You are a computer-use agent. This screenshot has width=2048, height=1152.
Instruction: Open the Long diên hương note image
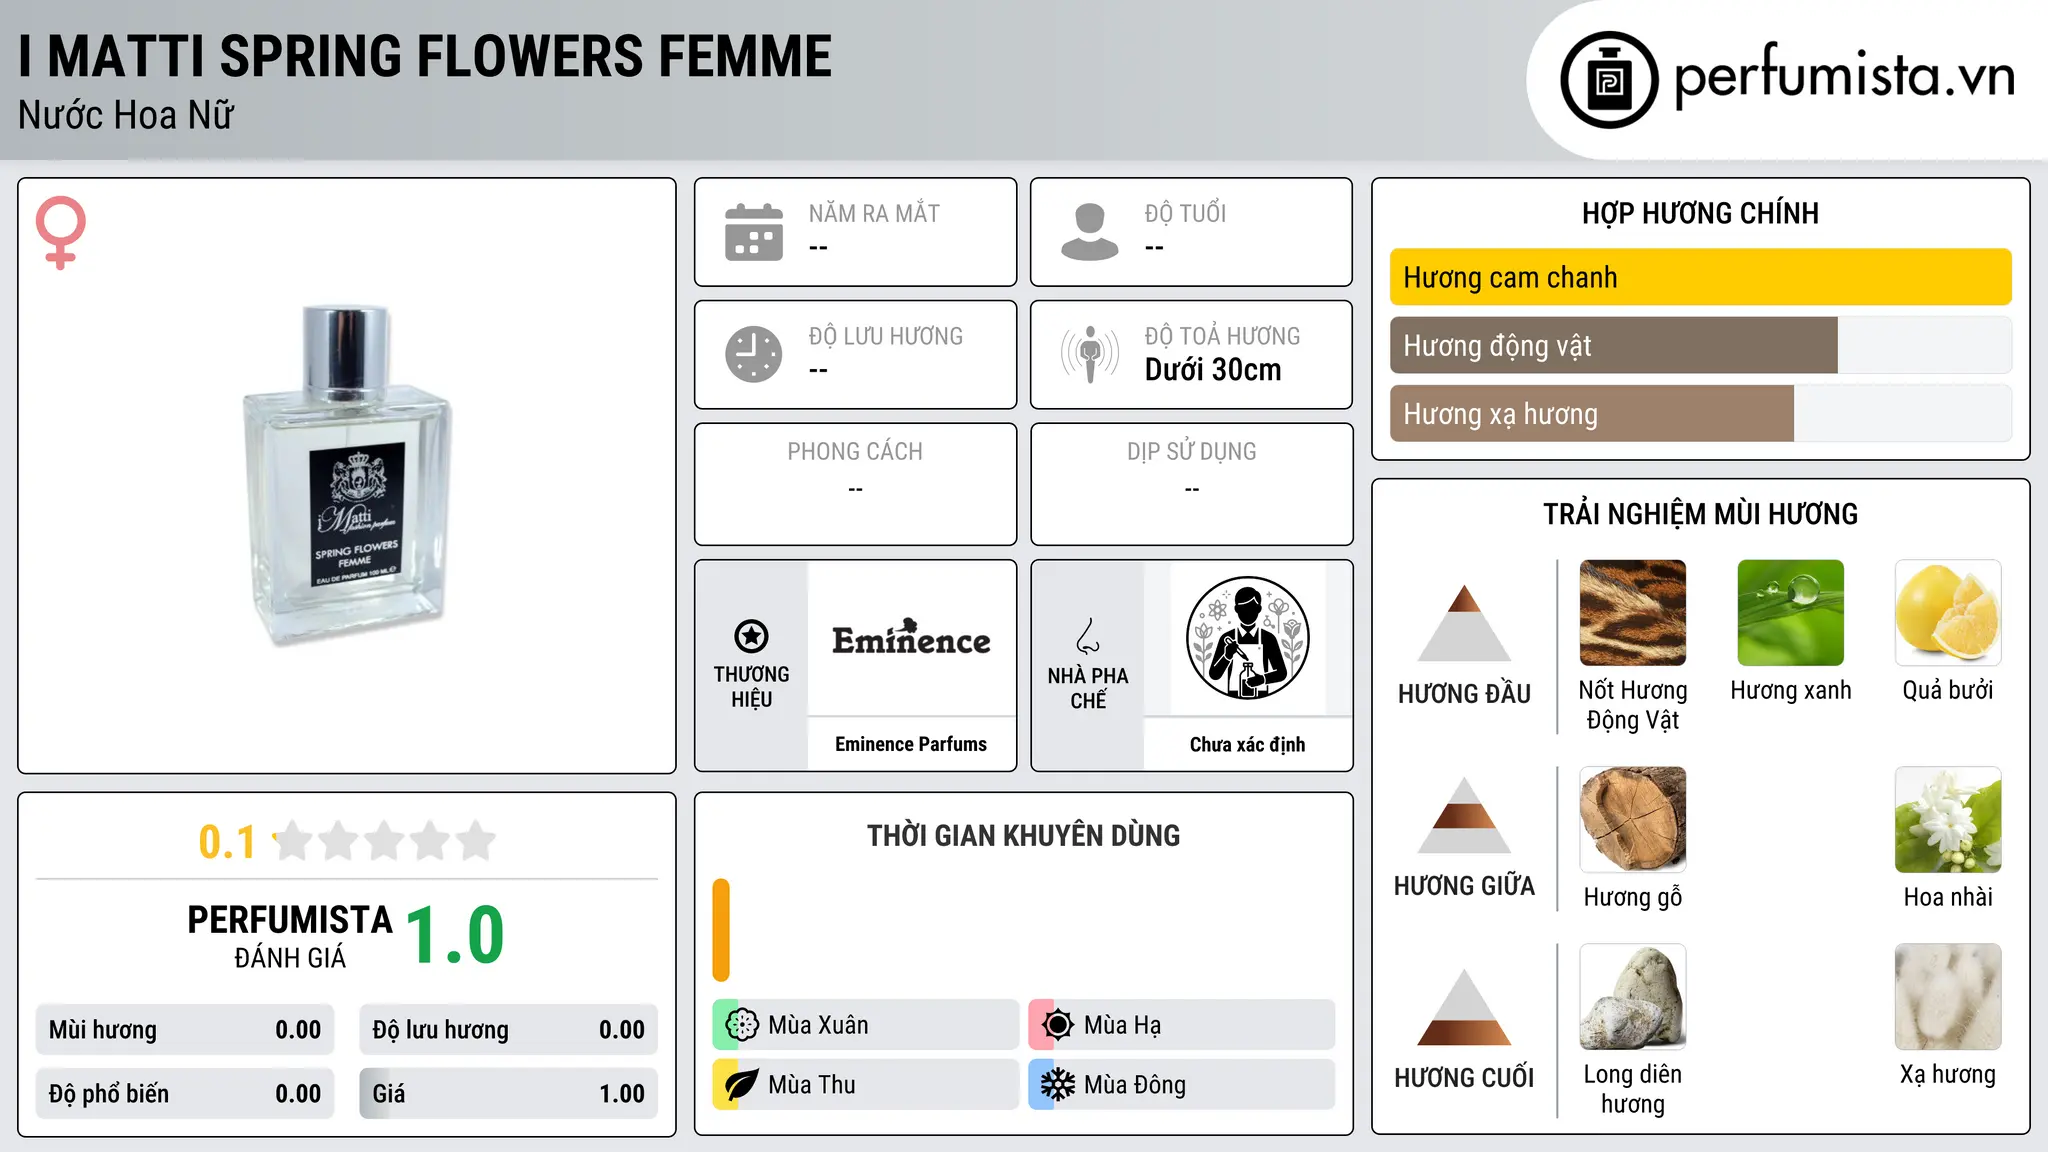[1633, 997]
